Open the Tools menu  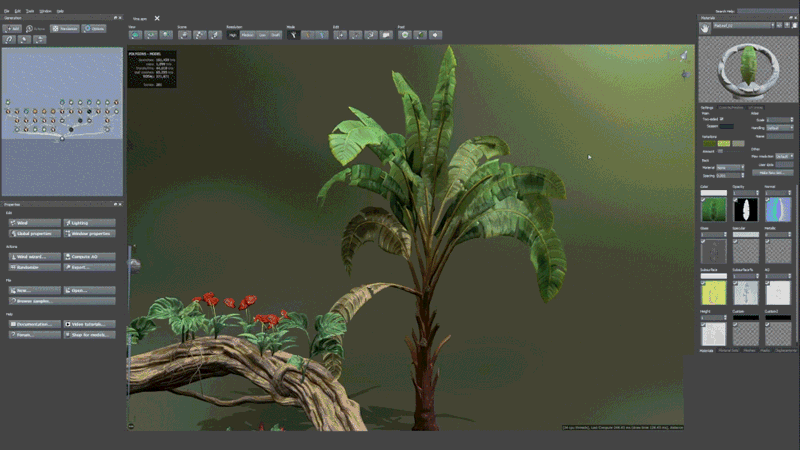tap(30, 11)
